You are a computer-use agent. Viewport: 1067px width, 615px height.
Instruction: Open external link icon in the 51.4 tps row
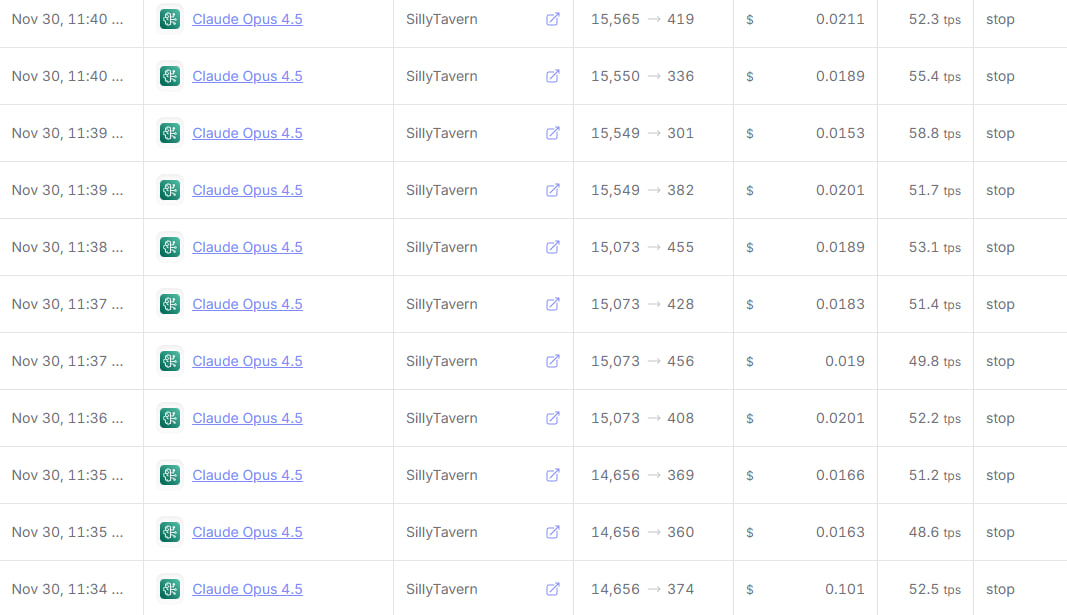[553, 304]
